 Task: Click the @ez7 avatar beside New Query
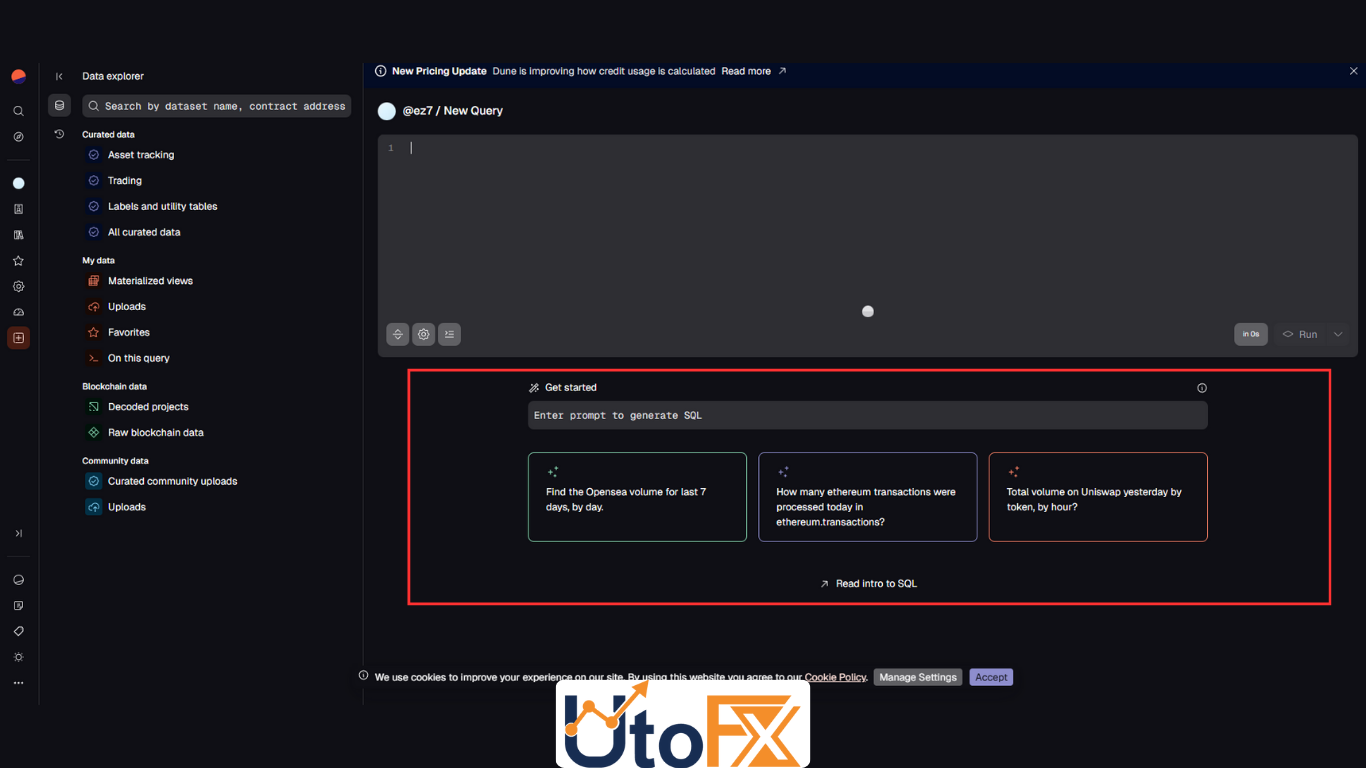click(x=387, y=111)
